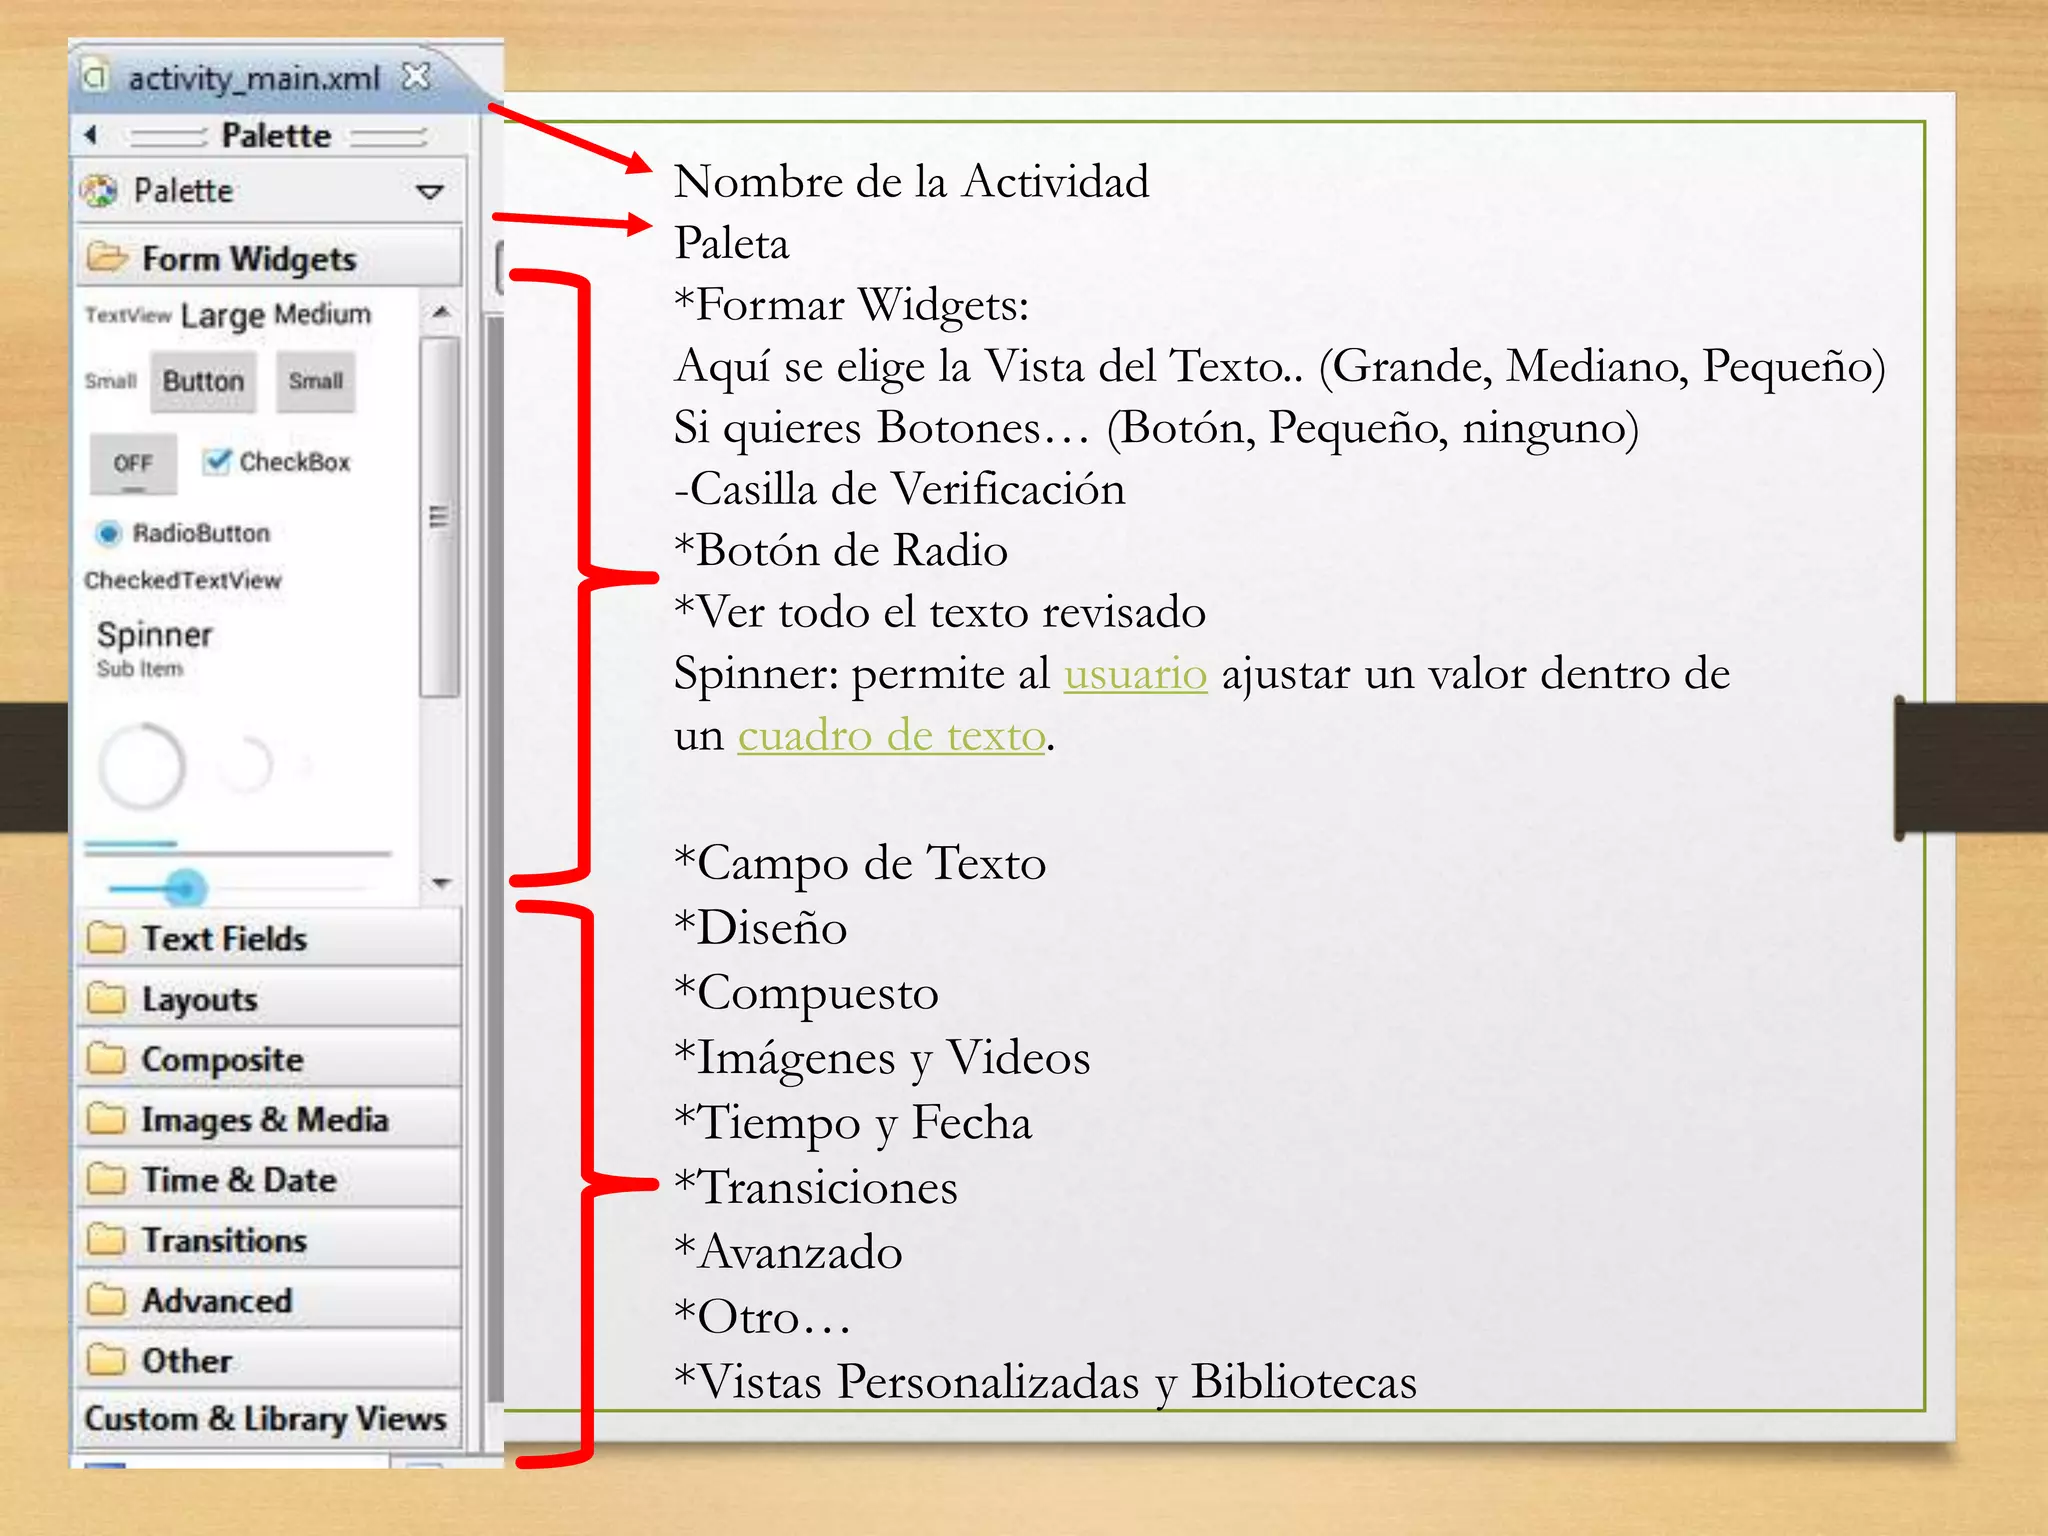Select the large circular ProgressBar widget
The height and width of the screenshot is (1536, 2048).
click(142, 766)
